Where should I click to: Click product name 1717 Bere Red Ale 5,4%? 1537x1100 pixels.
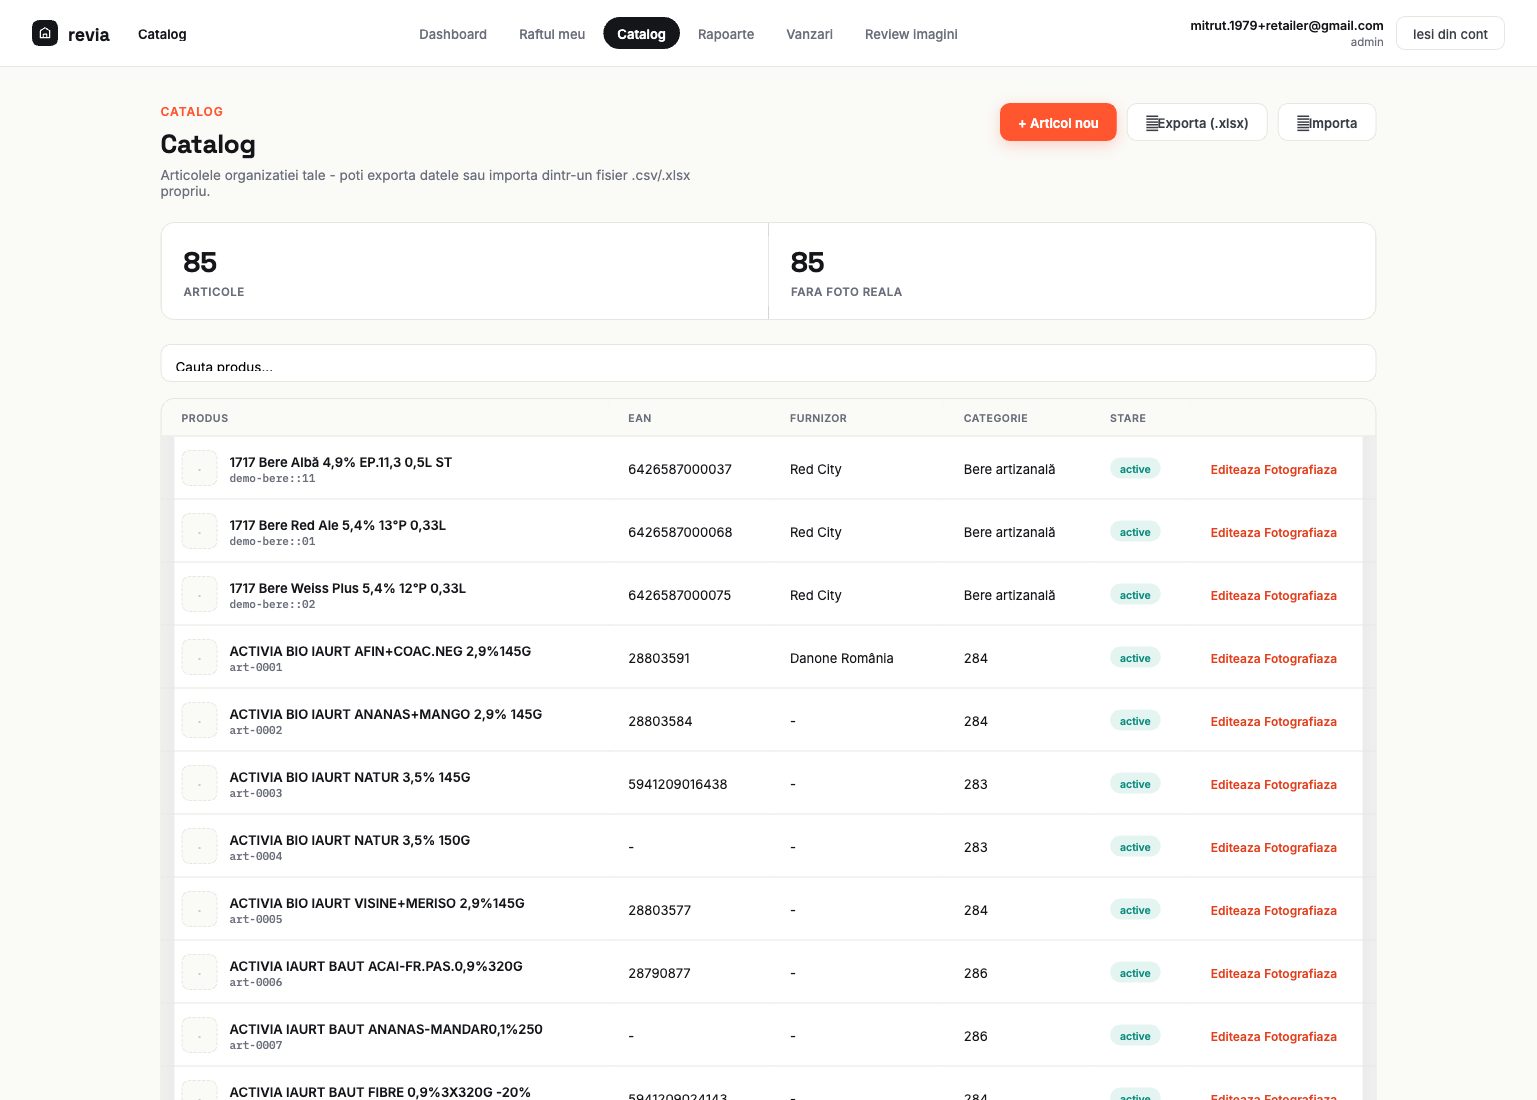[x=338, y=525]
